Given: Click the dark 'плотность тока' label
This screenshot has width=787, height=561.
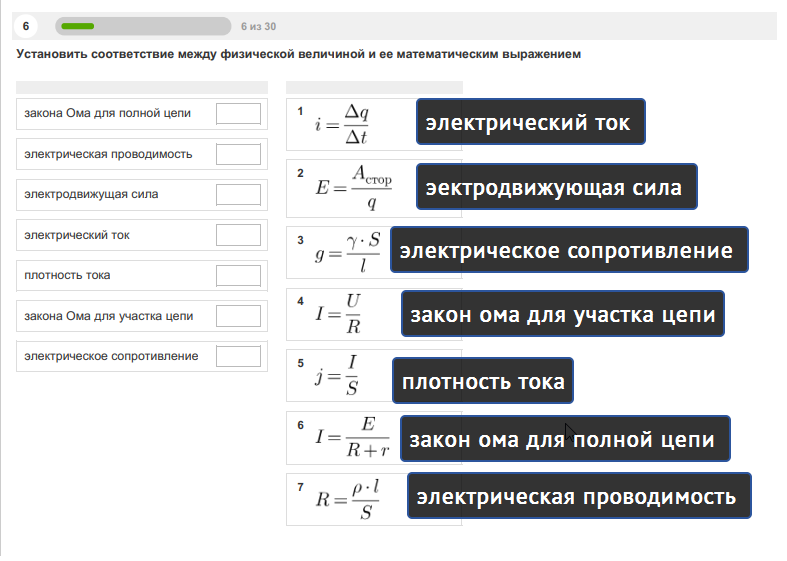Looking at the screenshot, I should click(483, 381).
